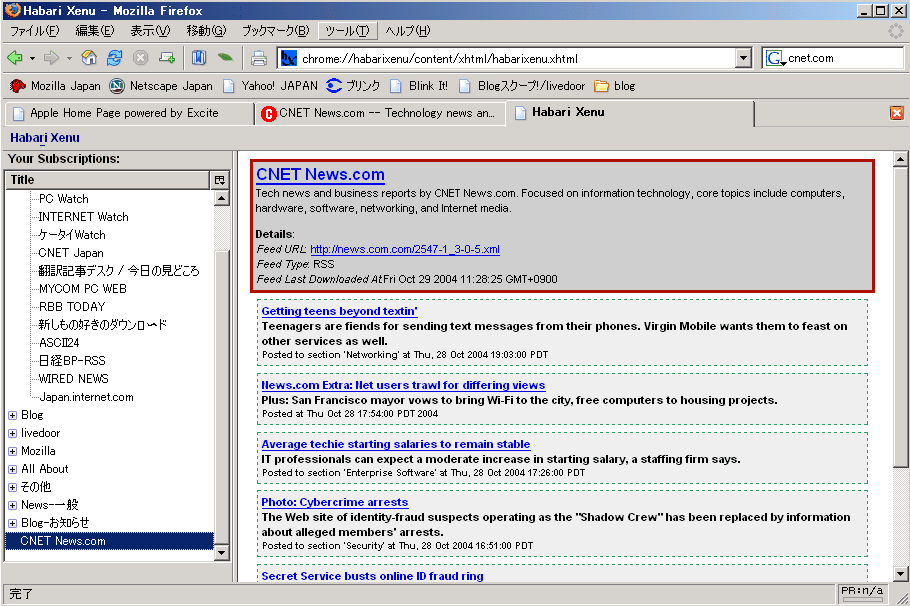
Task: Click the PR:n/a status bar panel
Action: click(862, 591)
